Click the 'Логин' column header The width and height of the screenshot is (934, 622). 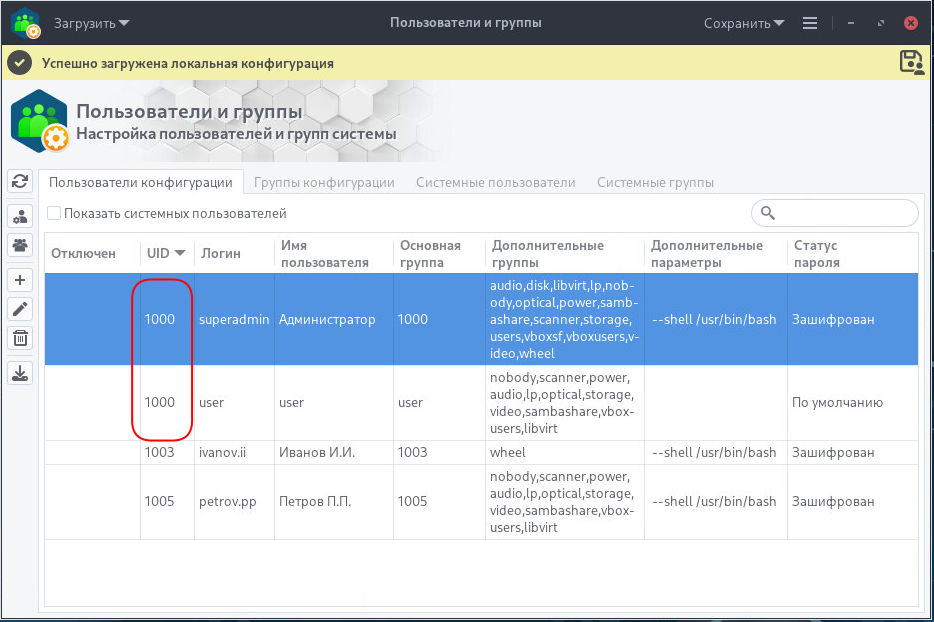(221, 253)
